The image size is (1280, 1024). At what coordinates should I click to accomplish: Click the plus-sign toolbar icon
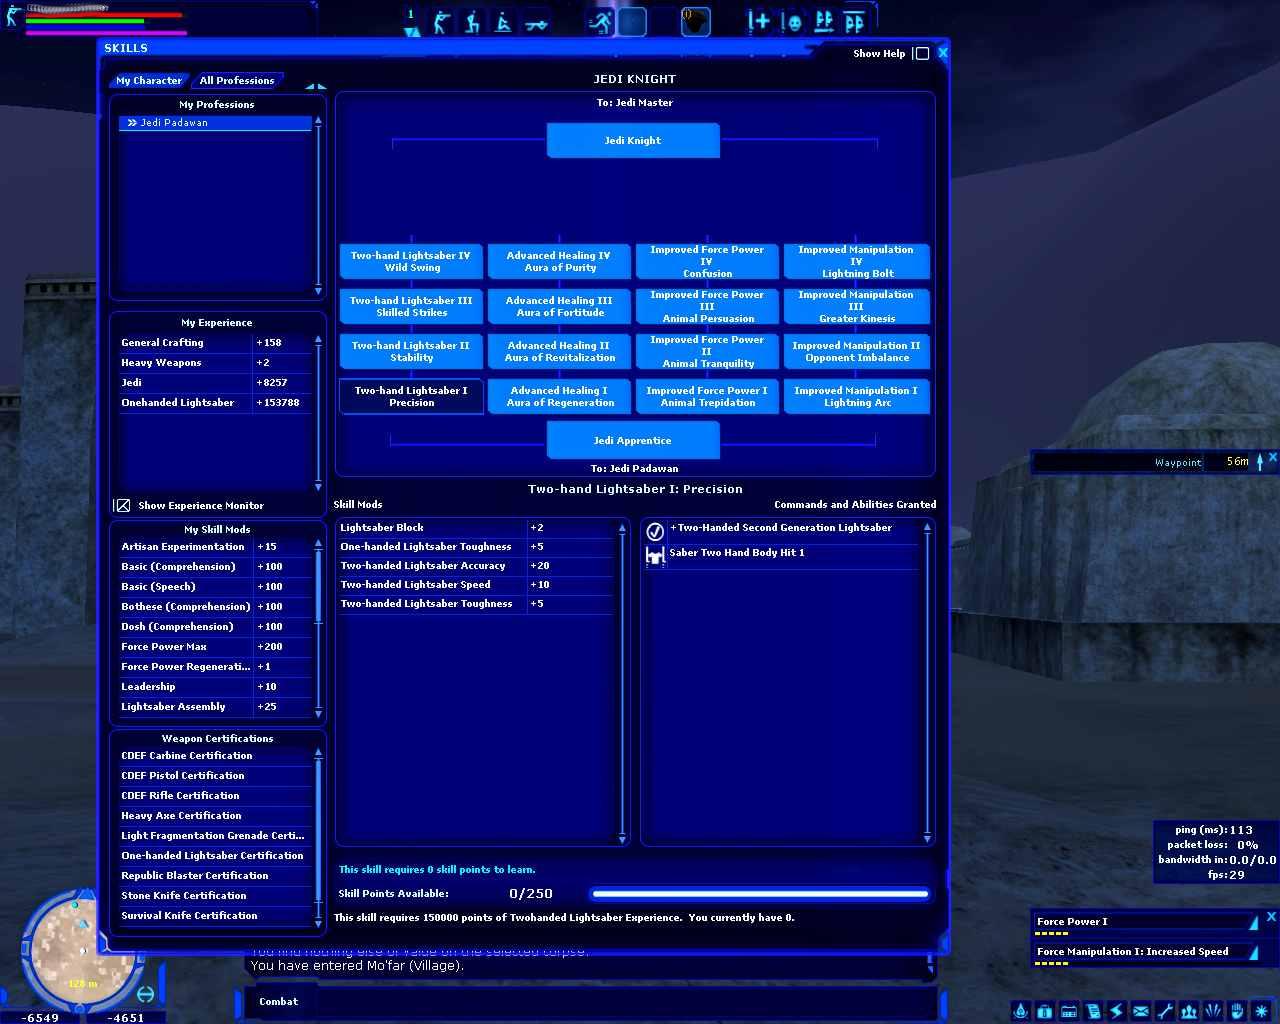(759, 22)
